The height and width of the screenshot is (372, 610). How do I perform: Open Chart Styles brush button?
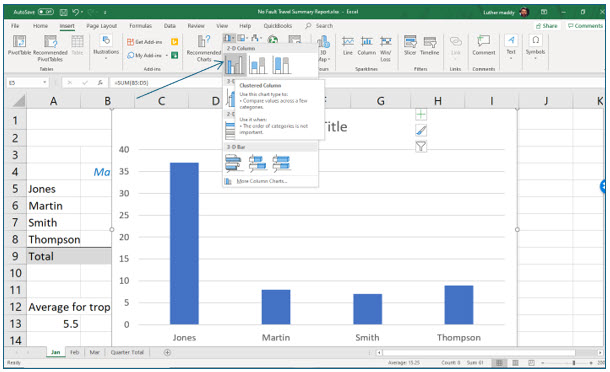(421, 130)
